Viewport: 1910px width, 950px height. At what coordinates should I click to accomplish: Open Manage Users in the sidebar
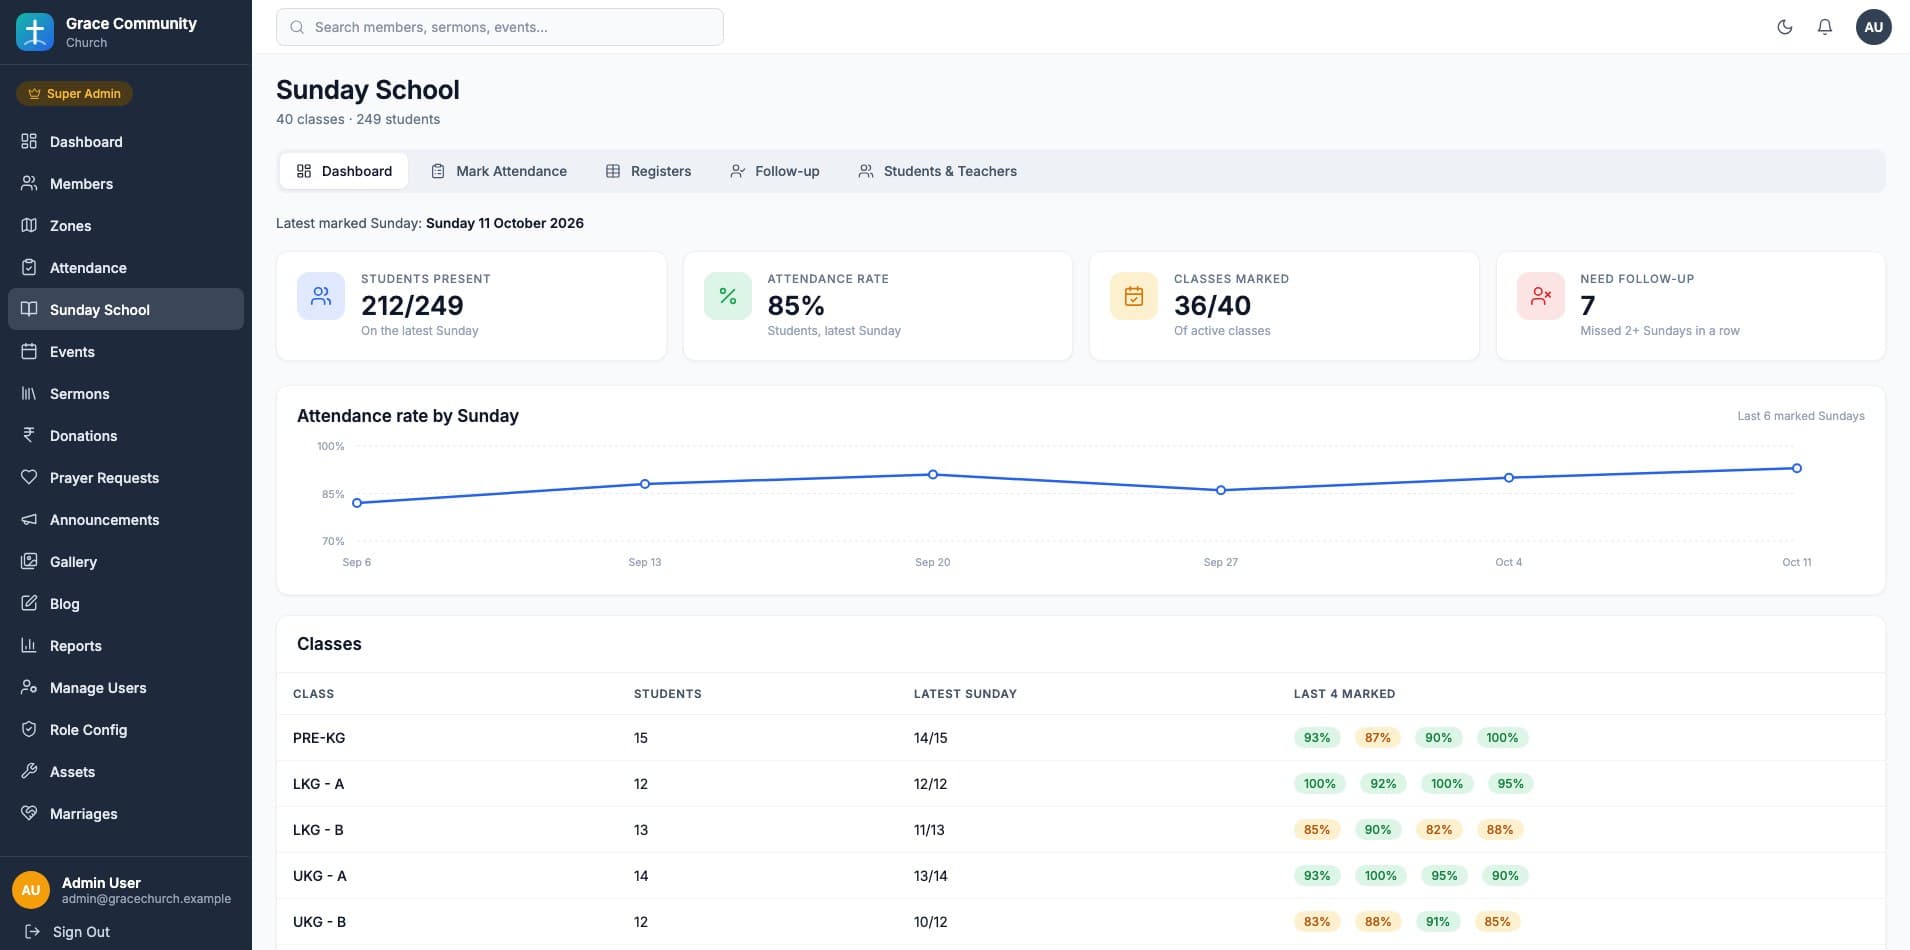pos(126,687)
